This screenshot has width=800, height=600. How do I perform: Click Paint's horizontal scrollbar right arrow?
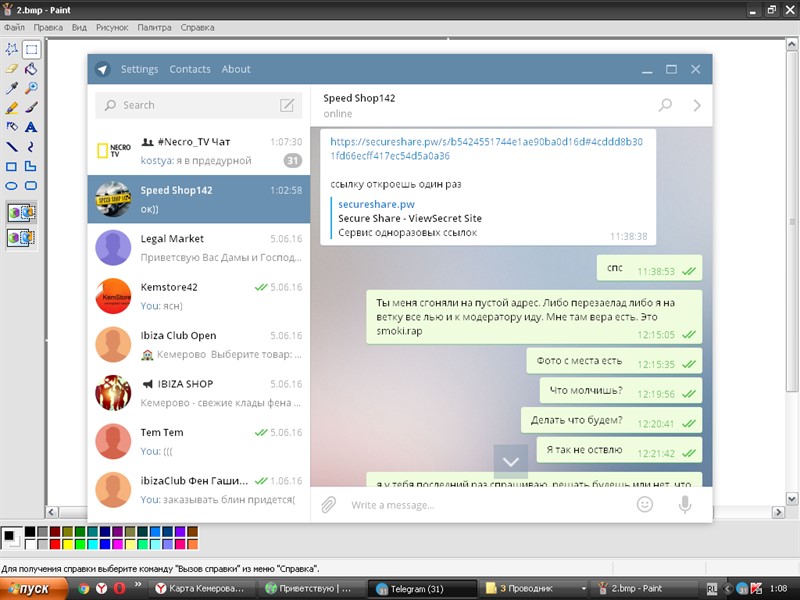point(778,512)
